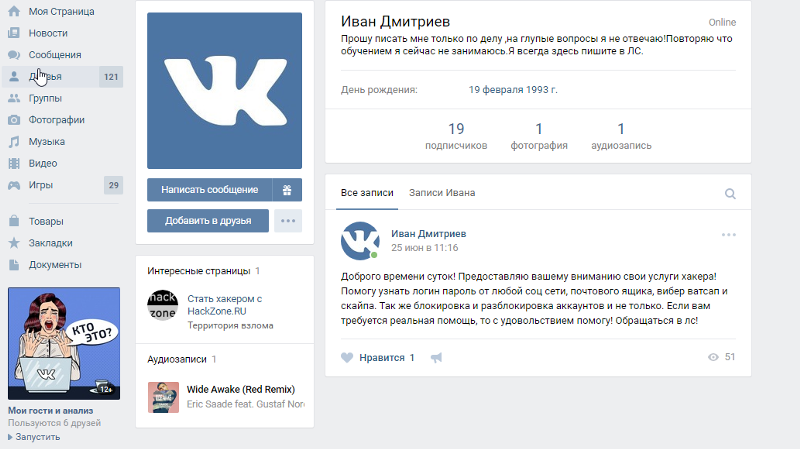The image size is (800, 449).
Task: Open the 19 подписчиков counter
Action: [456, 136]
